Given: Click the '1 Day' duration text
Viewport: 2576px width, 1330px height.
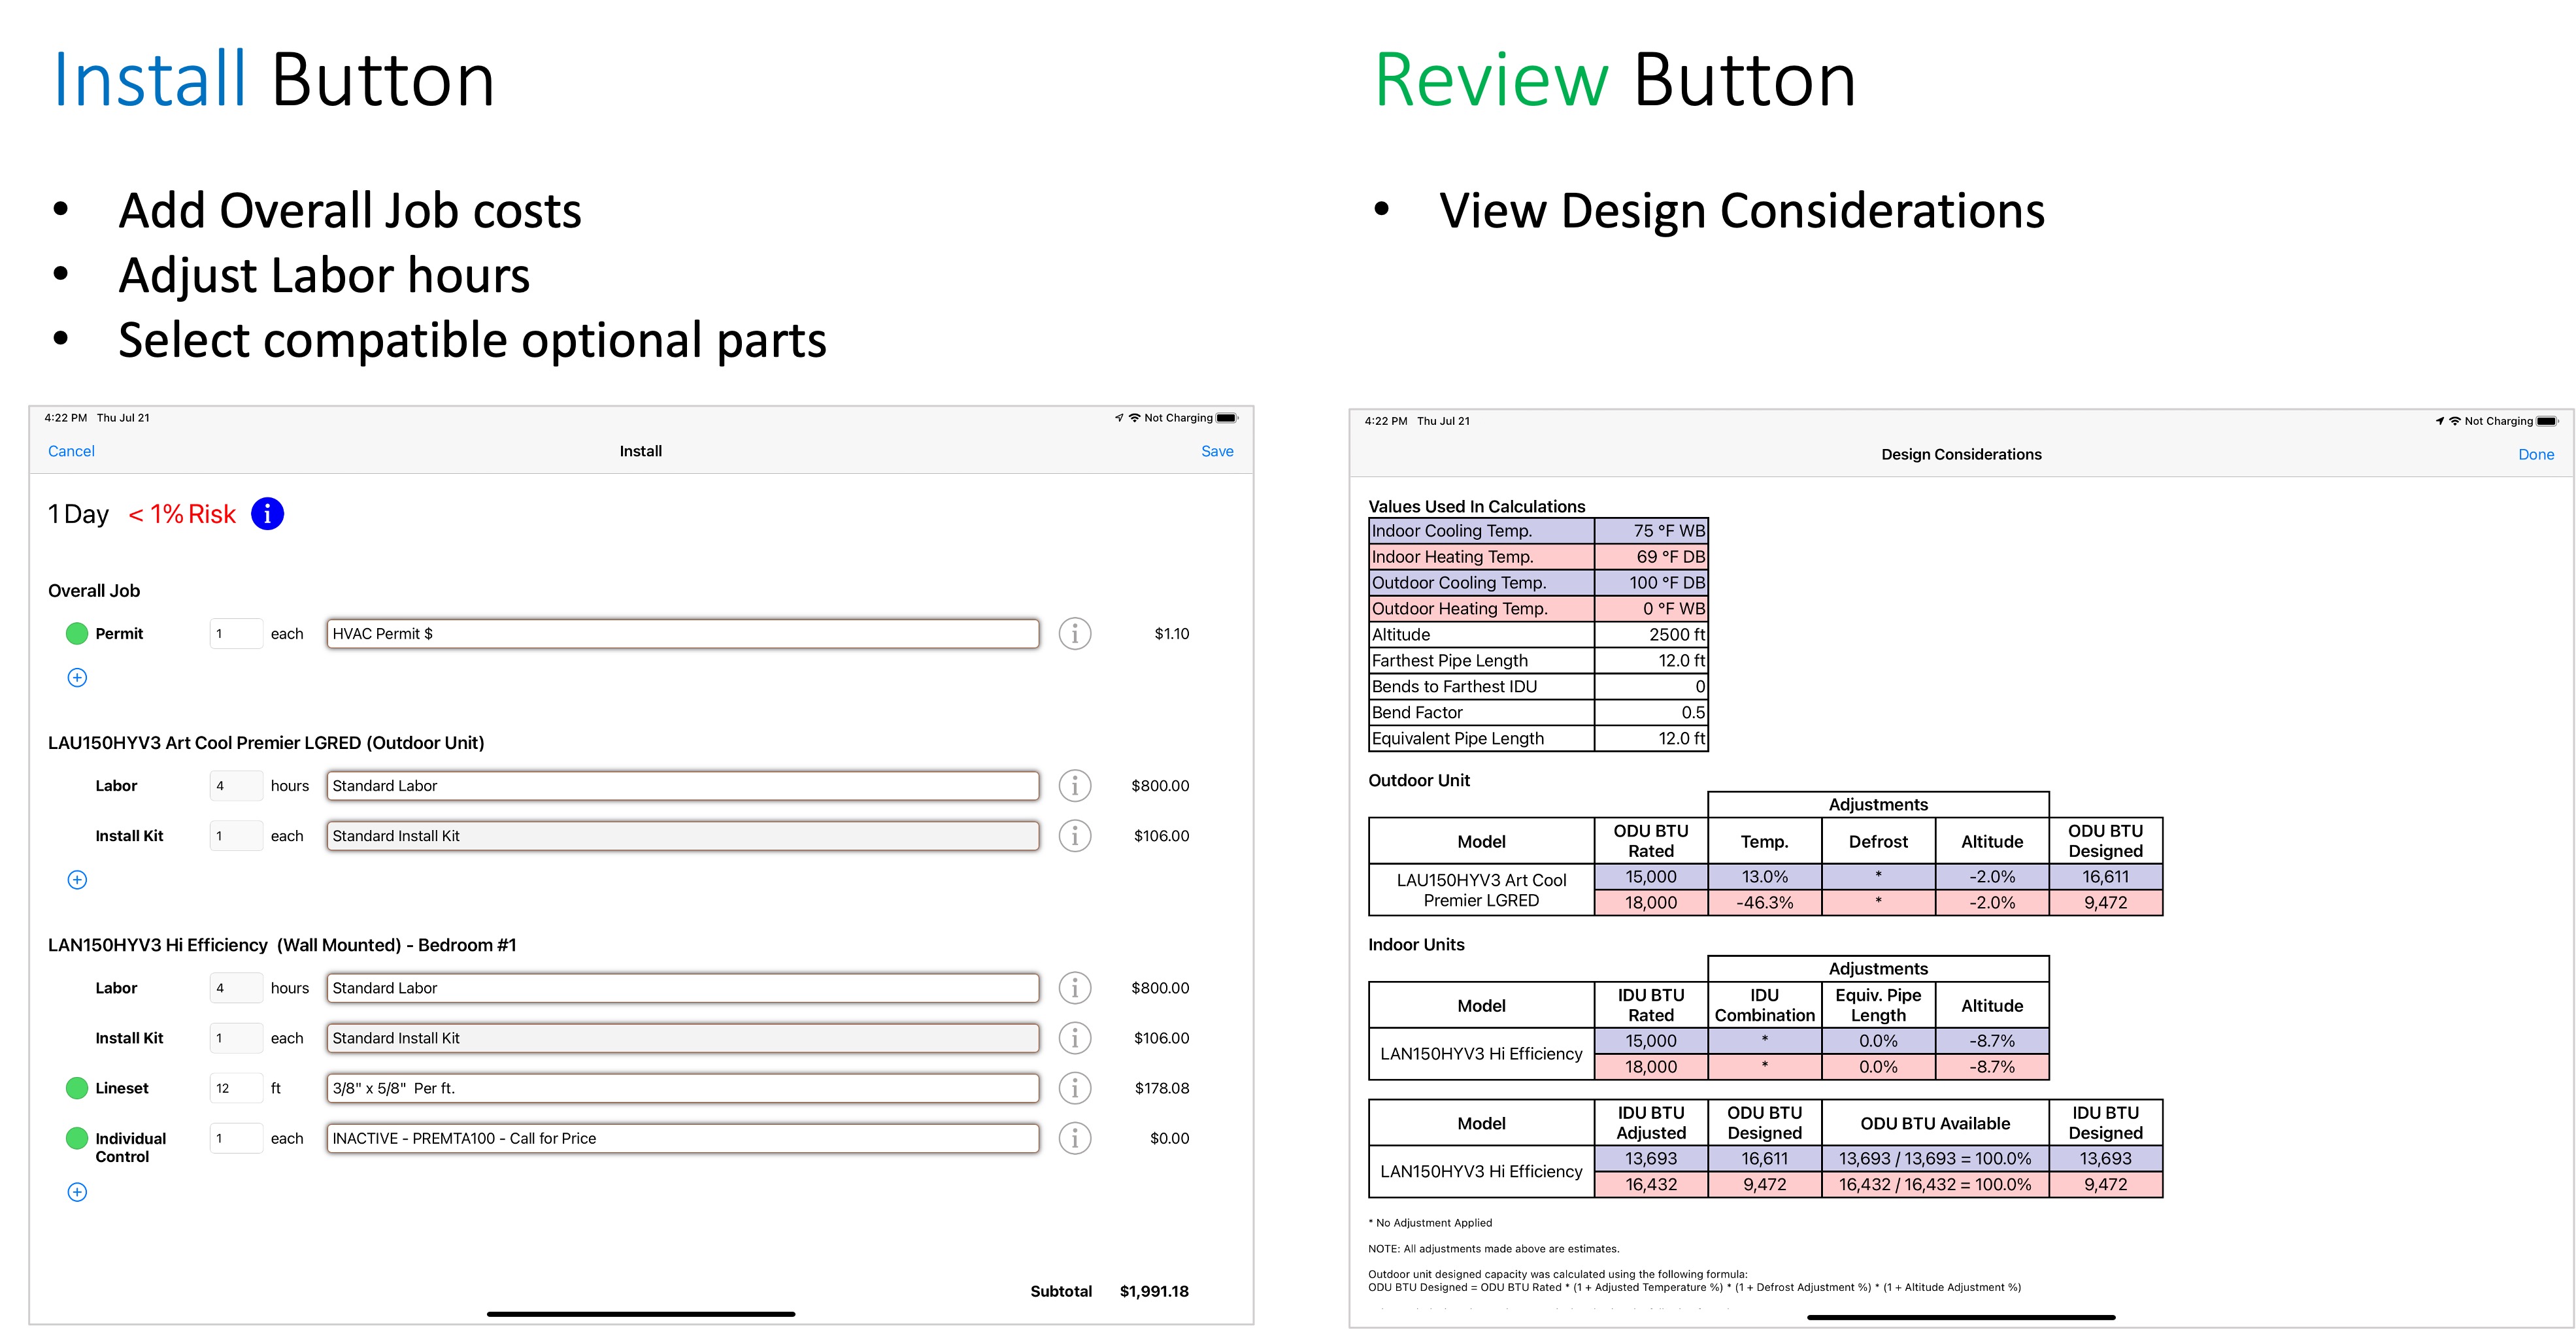Looking at the screenshot, I should 78,514.
